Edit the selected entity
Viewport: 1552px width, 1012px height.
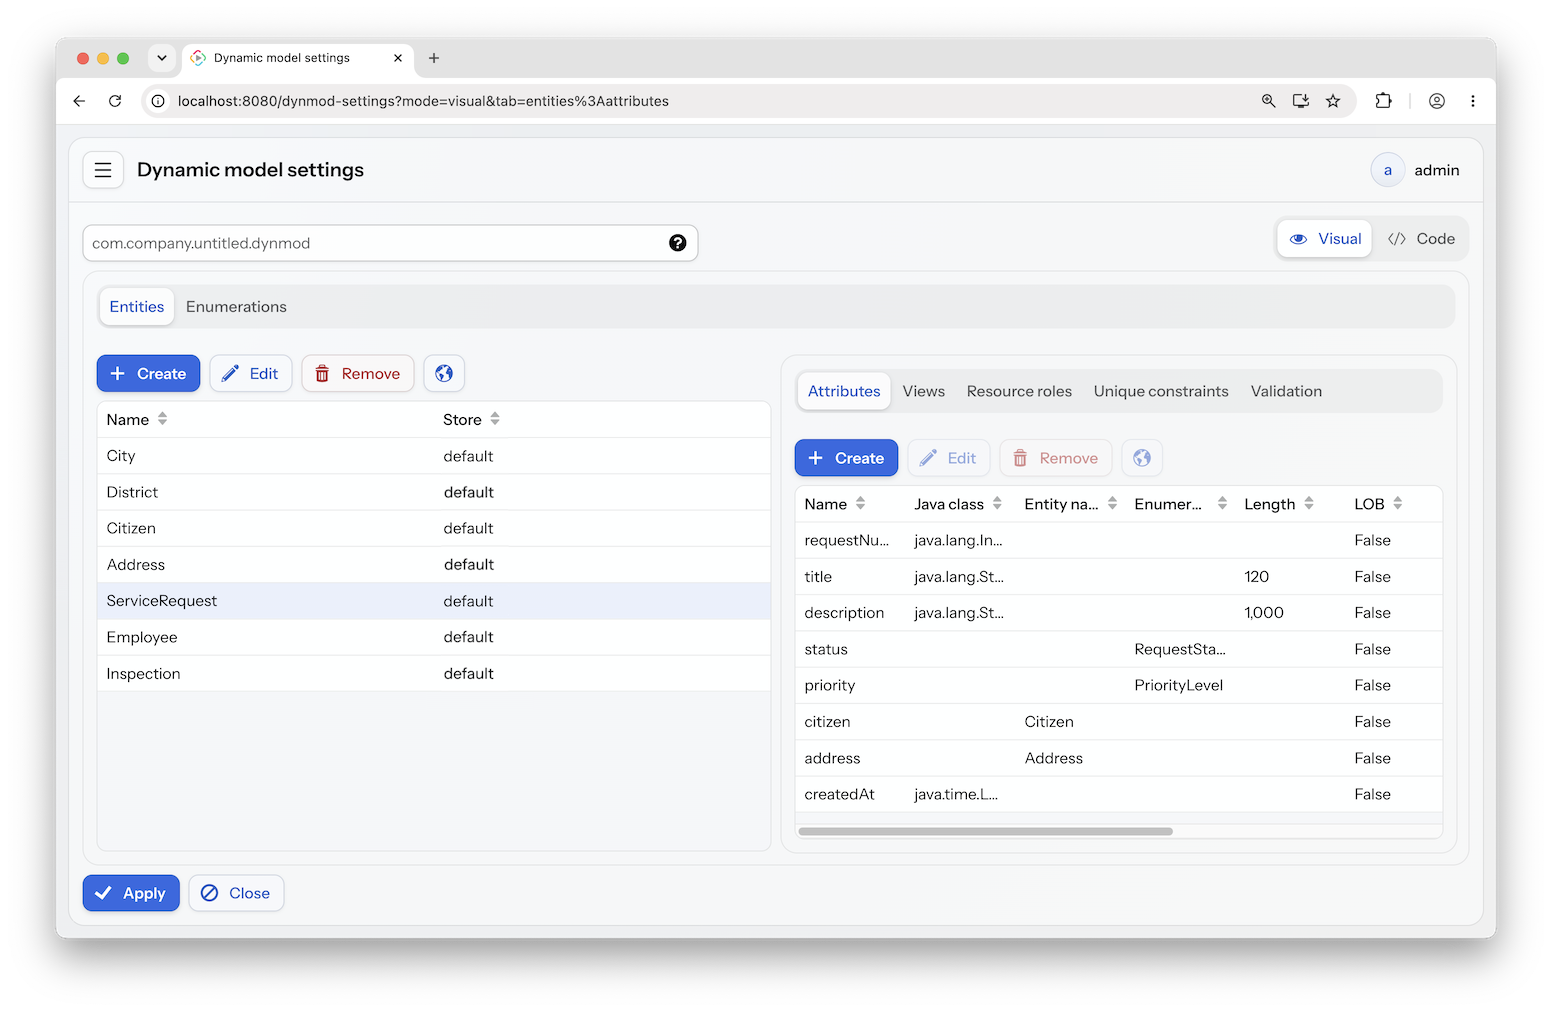(x=251, y=373)
